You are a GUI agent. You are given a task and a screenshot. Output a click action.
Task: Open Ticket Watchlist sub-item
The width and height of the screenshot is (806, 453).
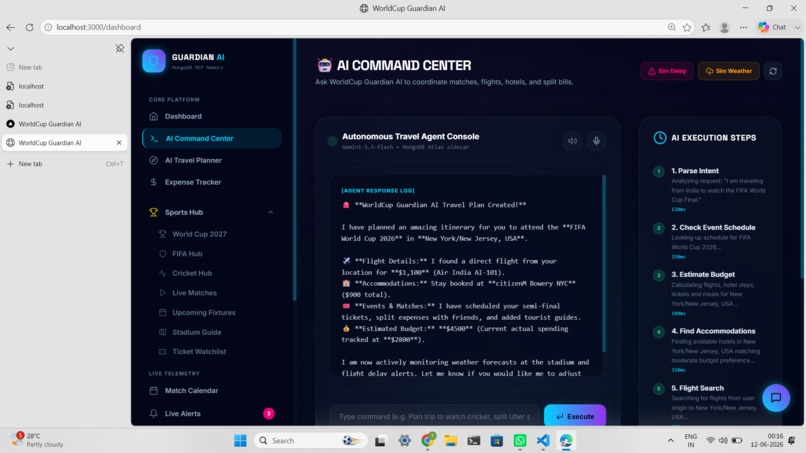(199, 352)
